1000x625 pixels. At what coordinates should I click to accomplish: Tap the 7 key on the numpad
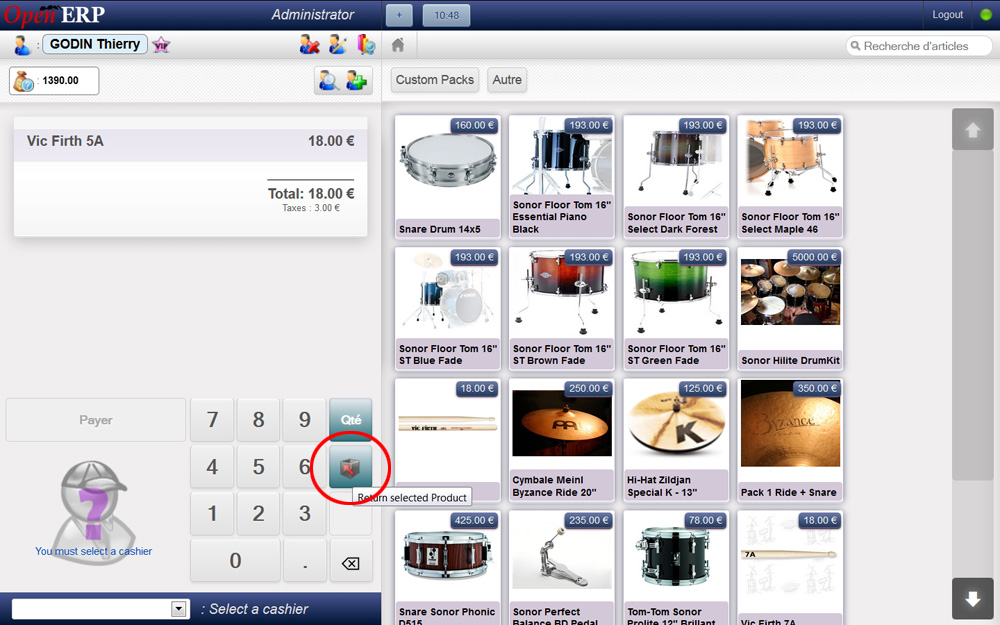pyautogui.click(x=212, y=420)
